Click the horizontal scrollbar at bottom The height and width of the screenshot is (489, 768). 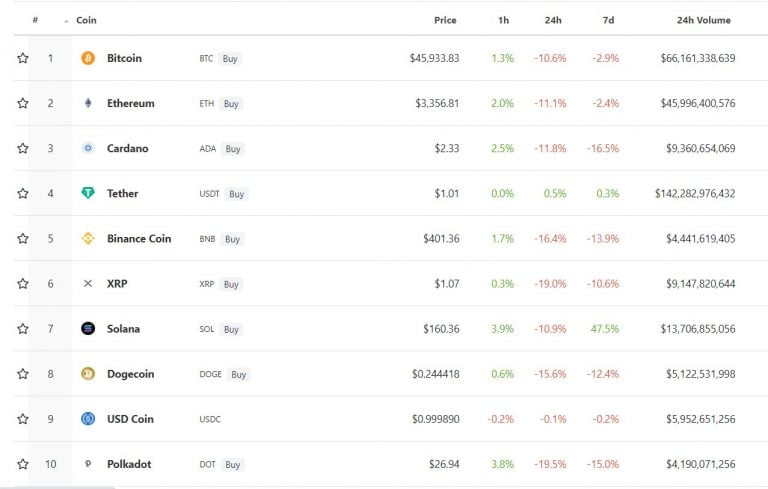pyautogui.click(x=58, y=488)
